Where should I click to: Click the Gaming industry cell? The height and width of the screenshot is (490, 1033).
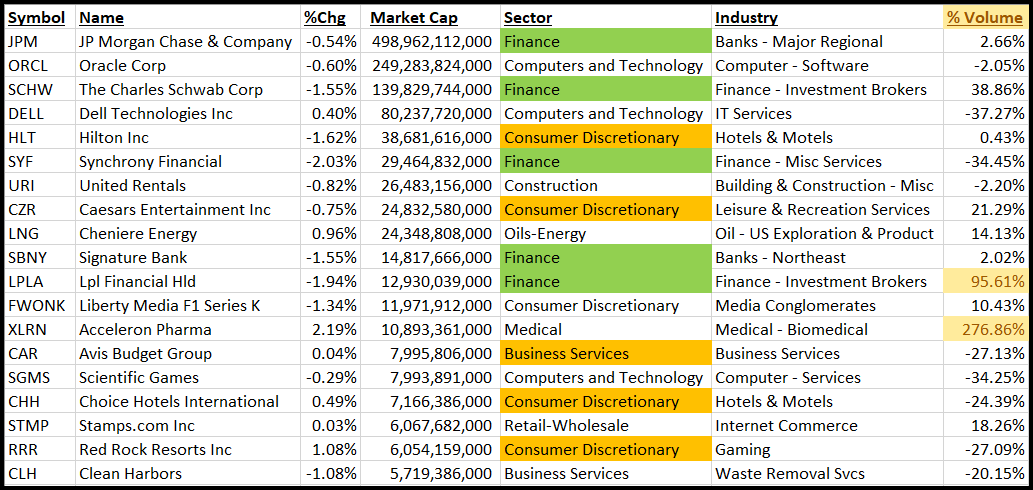click(743, 450)
